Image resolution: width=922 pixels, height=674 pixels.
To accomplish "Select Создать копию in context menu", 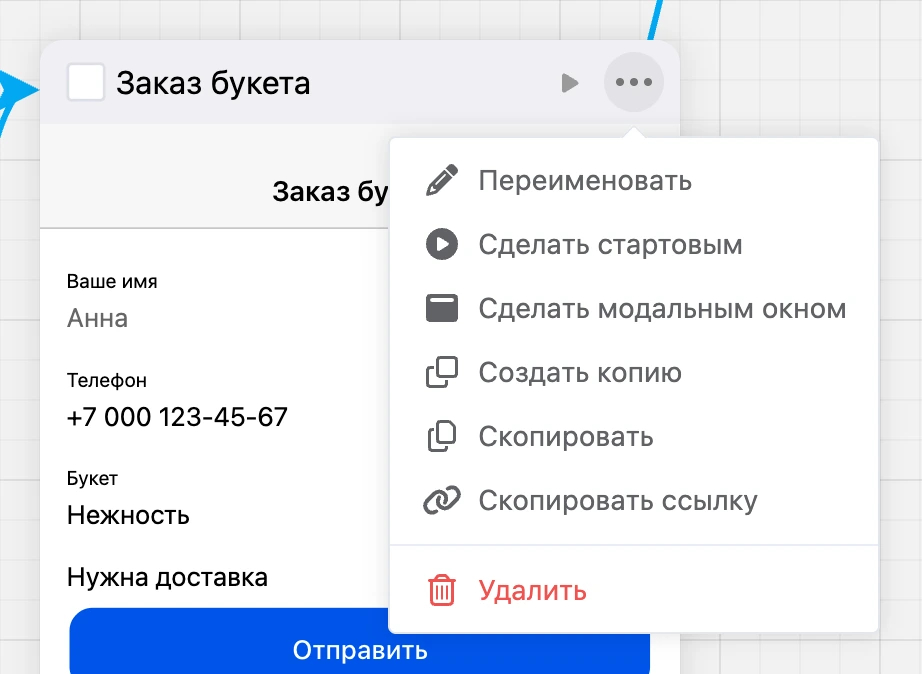I will point(634,373).
